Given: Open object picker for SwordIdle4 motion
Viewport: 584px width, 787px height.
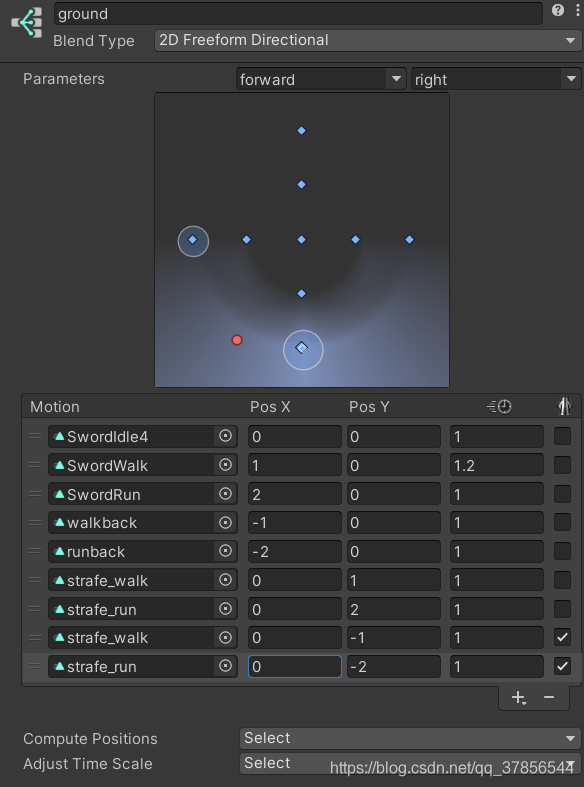Looking at the screenshot, I should point(225,436).
